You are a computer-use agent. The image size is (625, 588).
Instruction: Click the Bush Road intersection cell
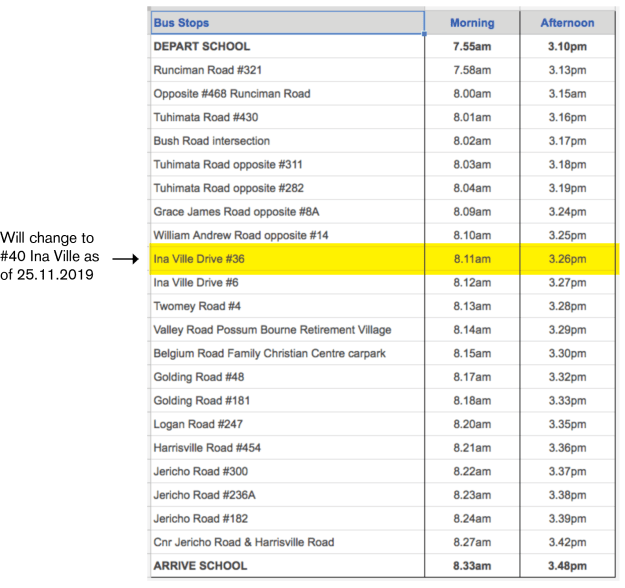click(212, 141)
